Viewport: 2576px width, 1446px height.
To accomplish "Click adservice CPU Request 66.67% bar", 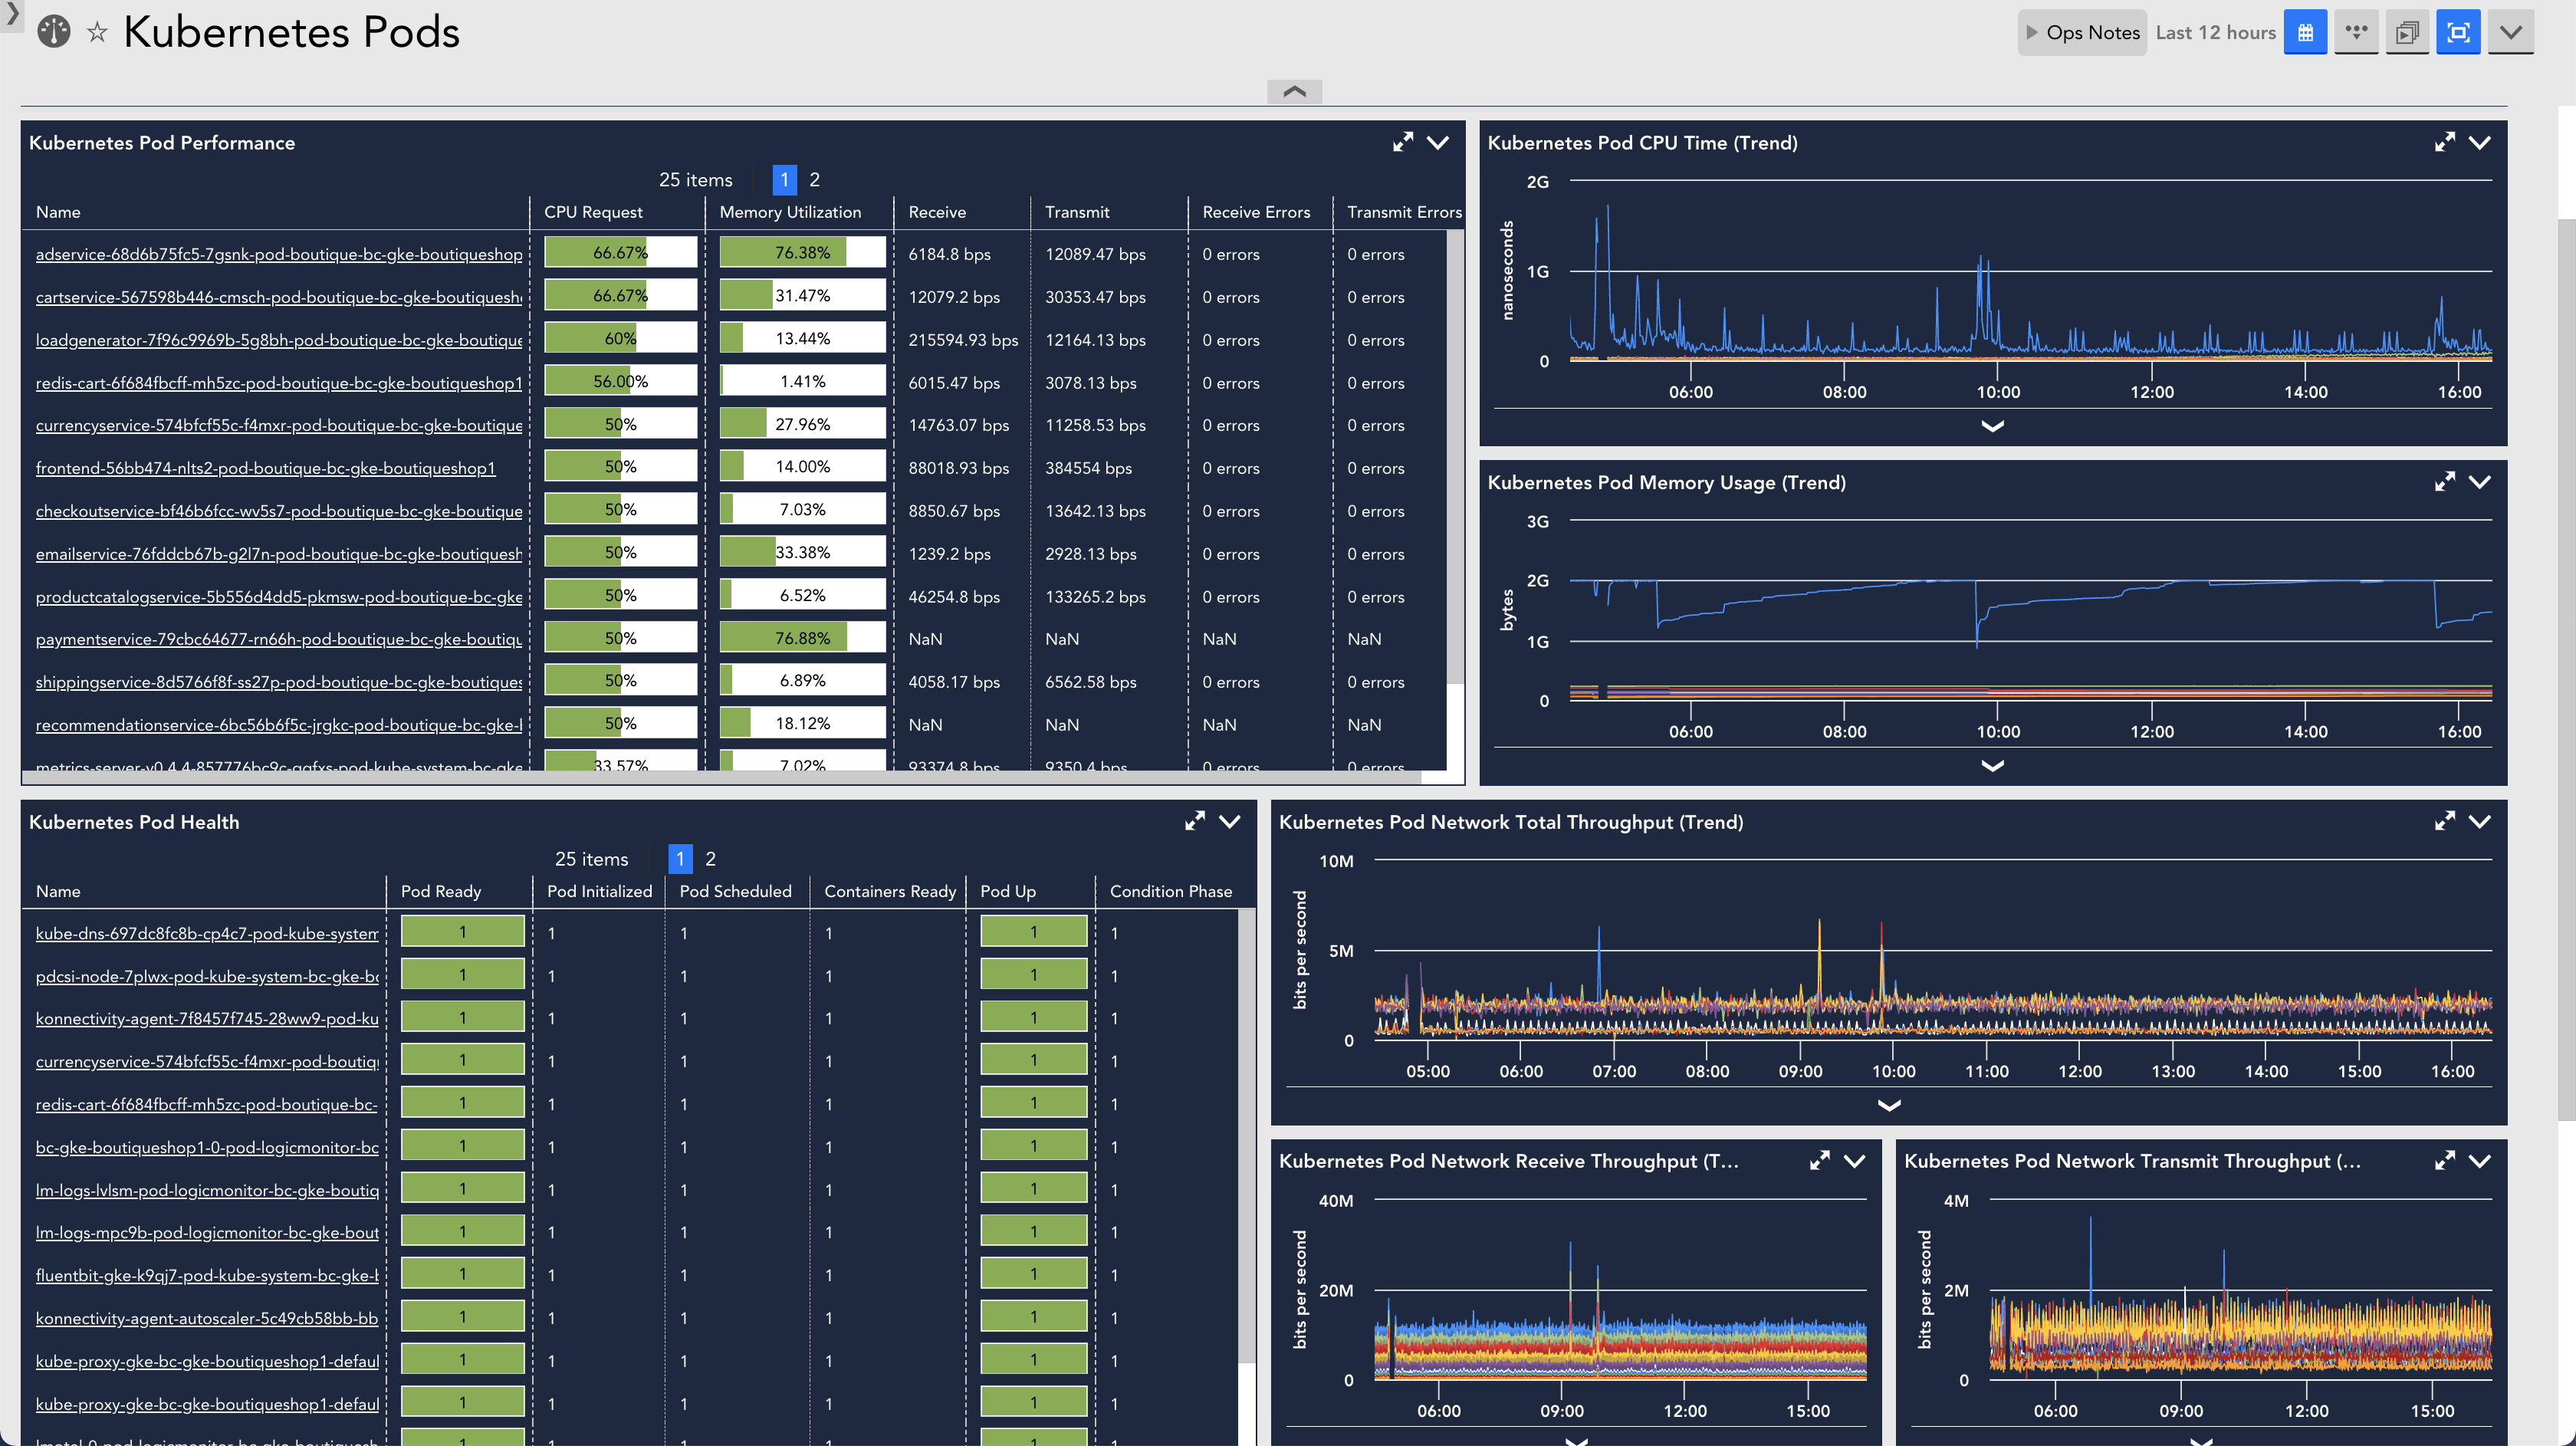I will (620, 252).
